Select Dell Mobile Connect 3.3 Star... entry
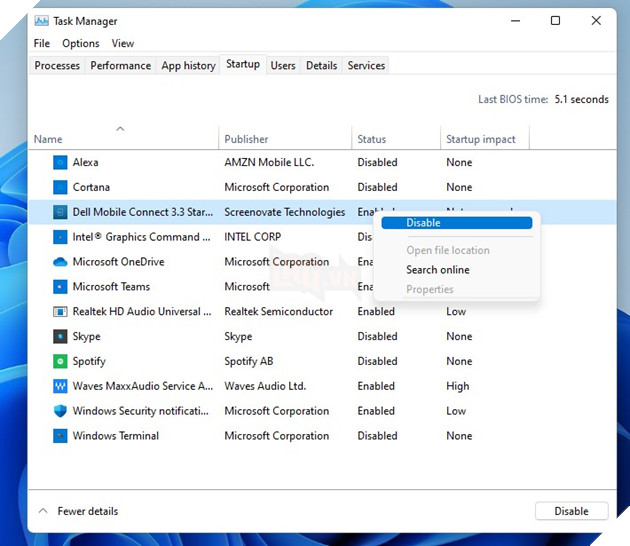The width and height of the screenshot is (630, 546). pyautogui.click(x=143, y=212)
